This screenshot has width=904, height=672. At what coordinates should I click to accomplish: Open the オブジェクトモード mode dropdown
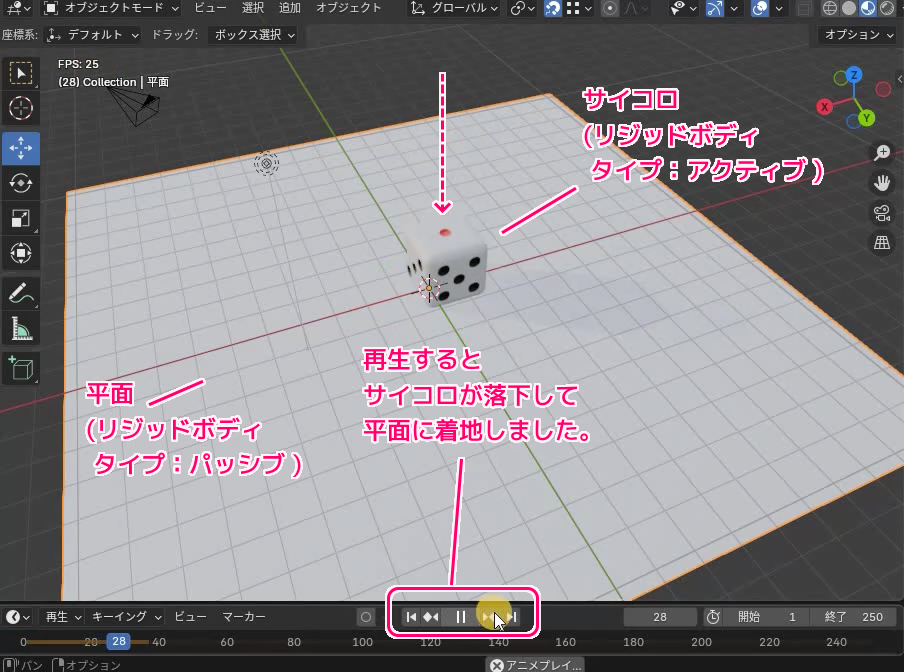[112, 8]
